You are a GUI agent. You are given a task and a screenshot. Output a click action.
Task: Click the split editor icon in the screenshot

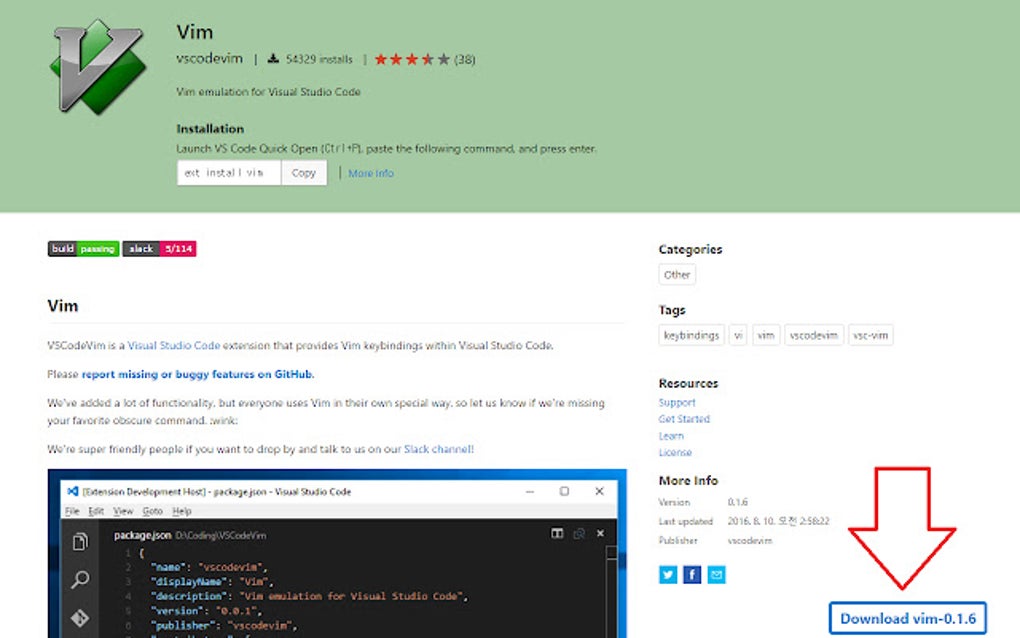(557, 533)
